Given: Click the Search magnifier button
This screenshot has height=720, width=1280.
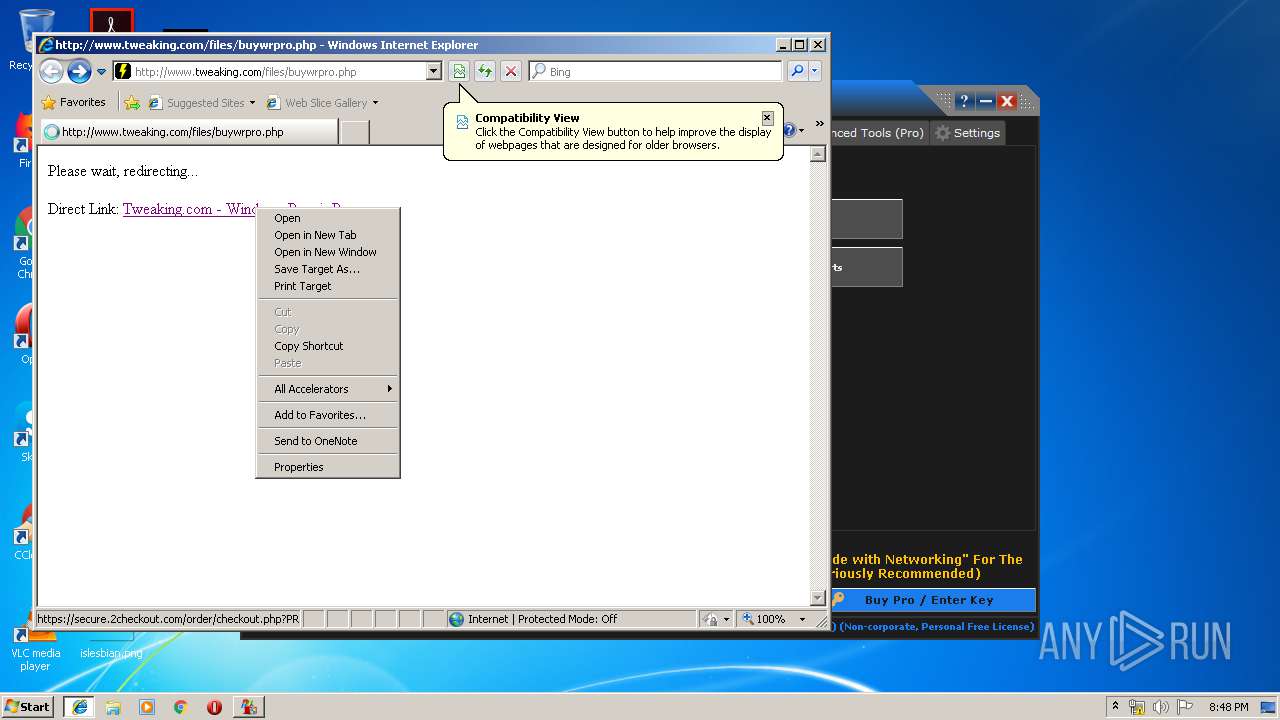Looking at the screenshot, I should 797,71.
